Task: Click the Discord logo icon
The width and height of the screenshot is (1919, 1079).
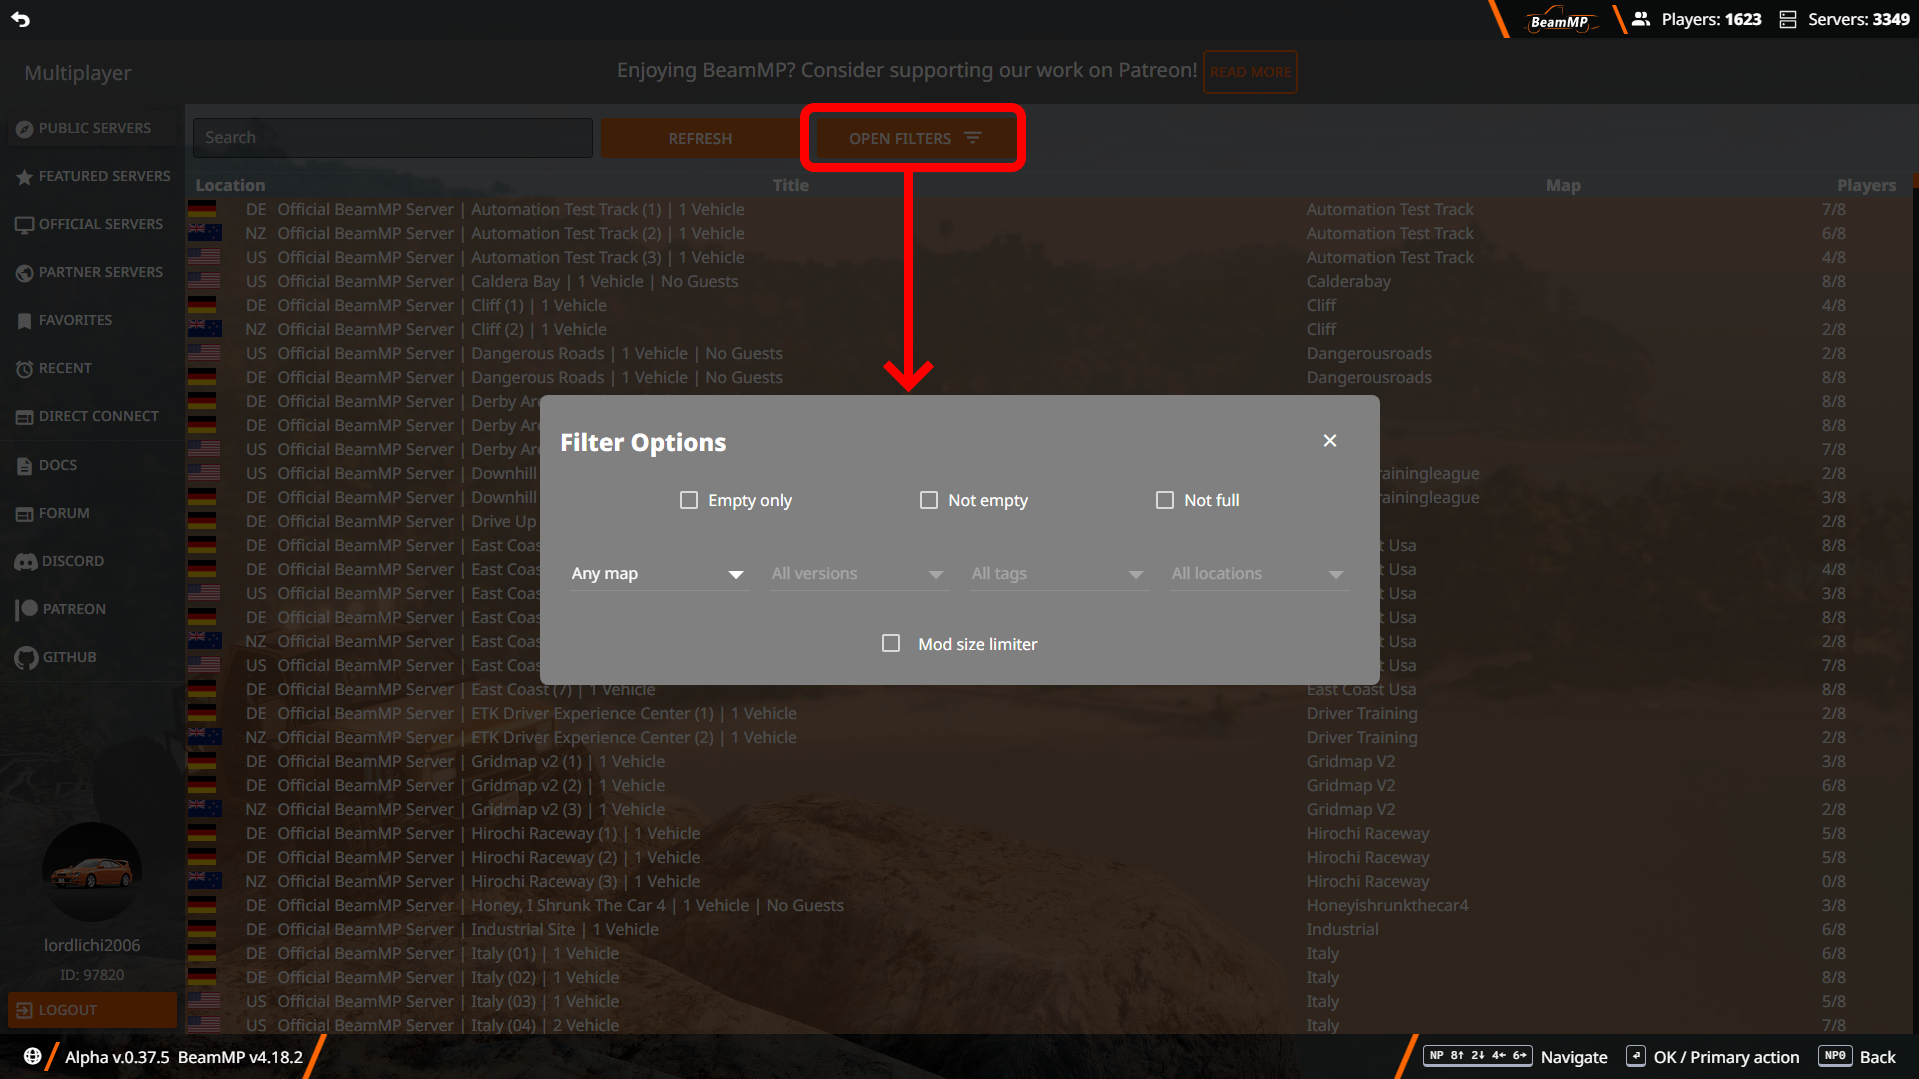Action: click(x=26, y=562)
